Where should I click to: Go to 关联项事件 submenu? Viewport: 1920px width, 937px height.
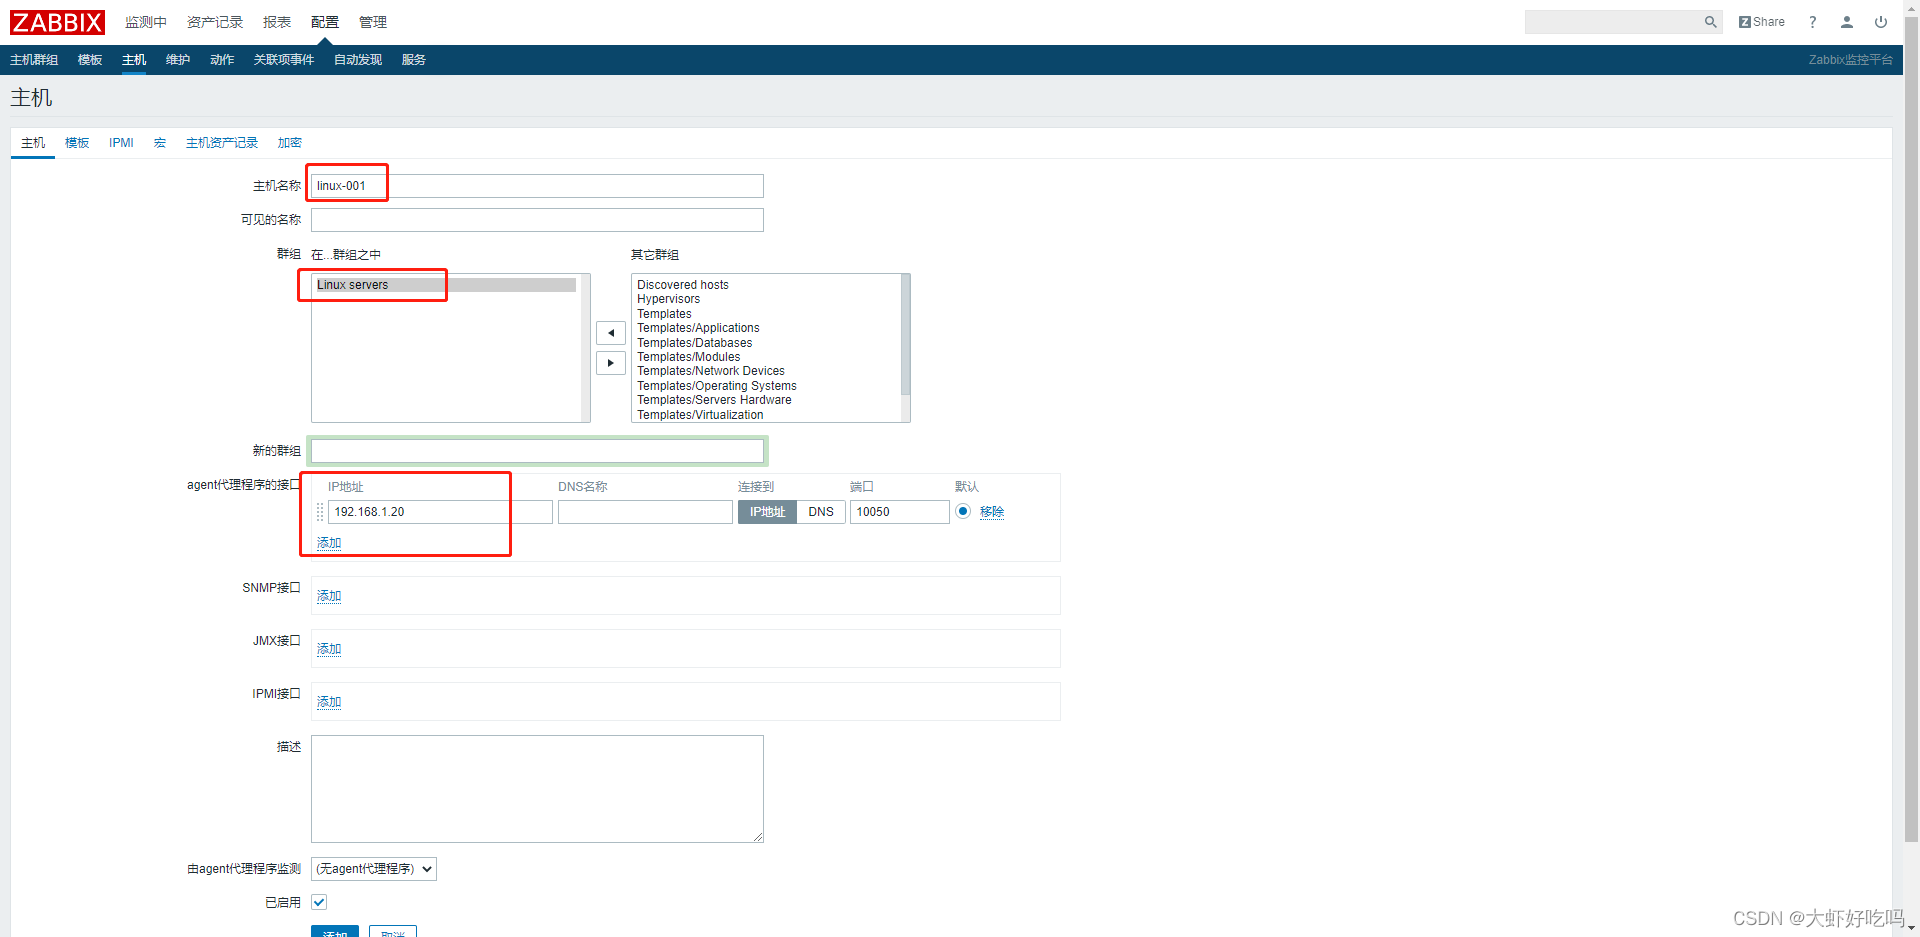(x=284, y=60)
